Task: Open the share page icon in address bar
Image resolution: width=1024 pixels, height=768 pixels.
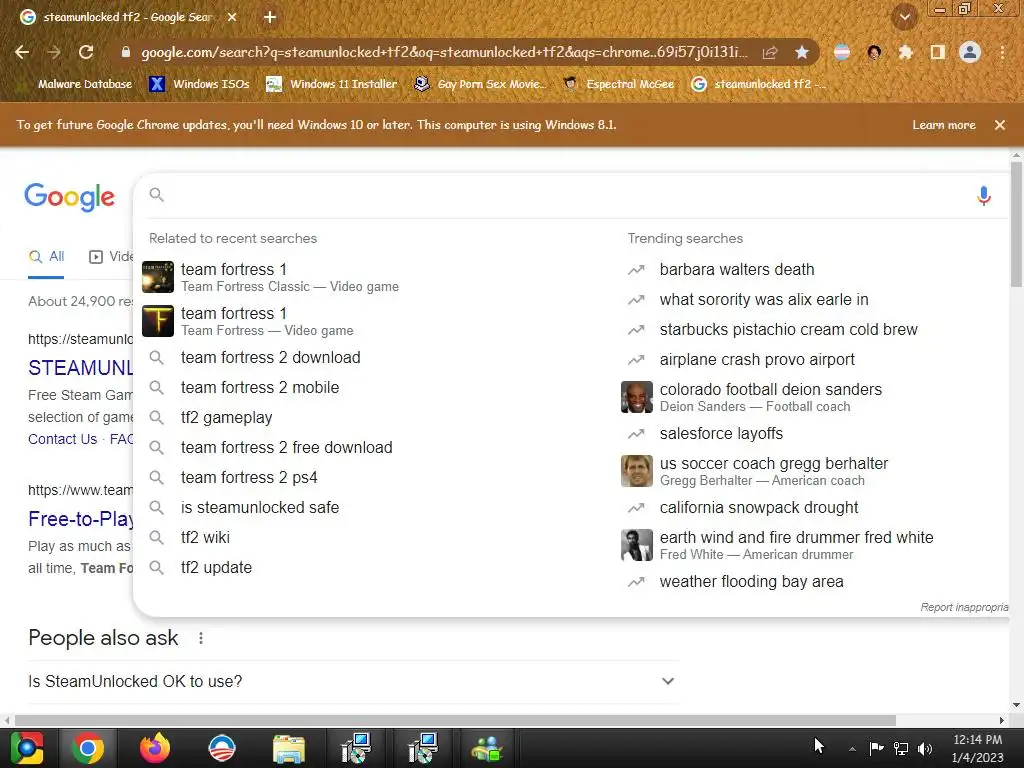Action: 770,52
